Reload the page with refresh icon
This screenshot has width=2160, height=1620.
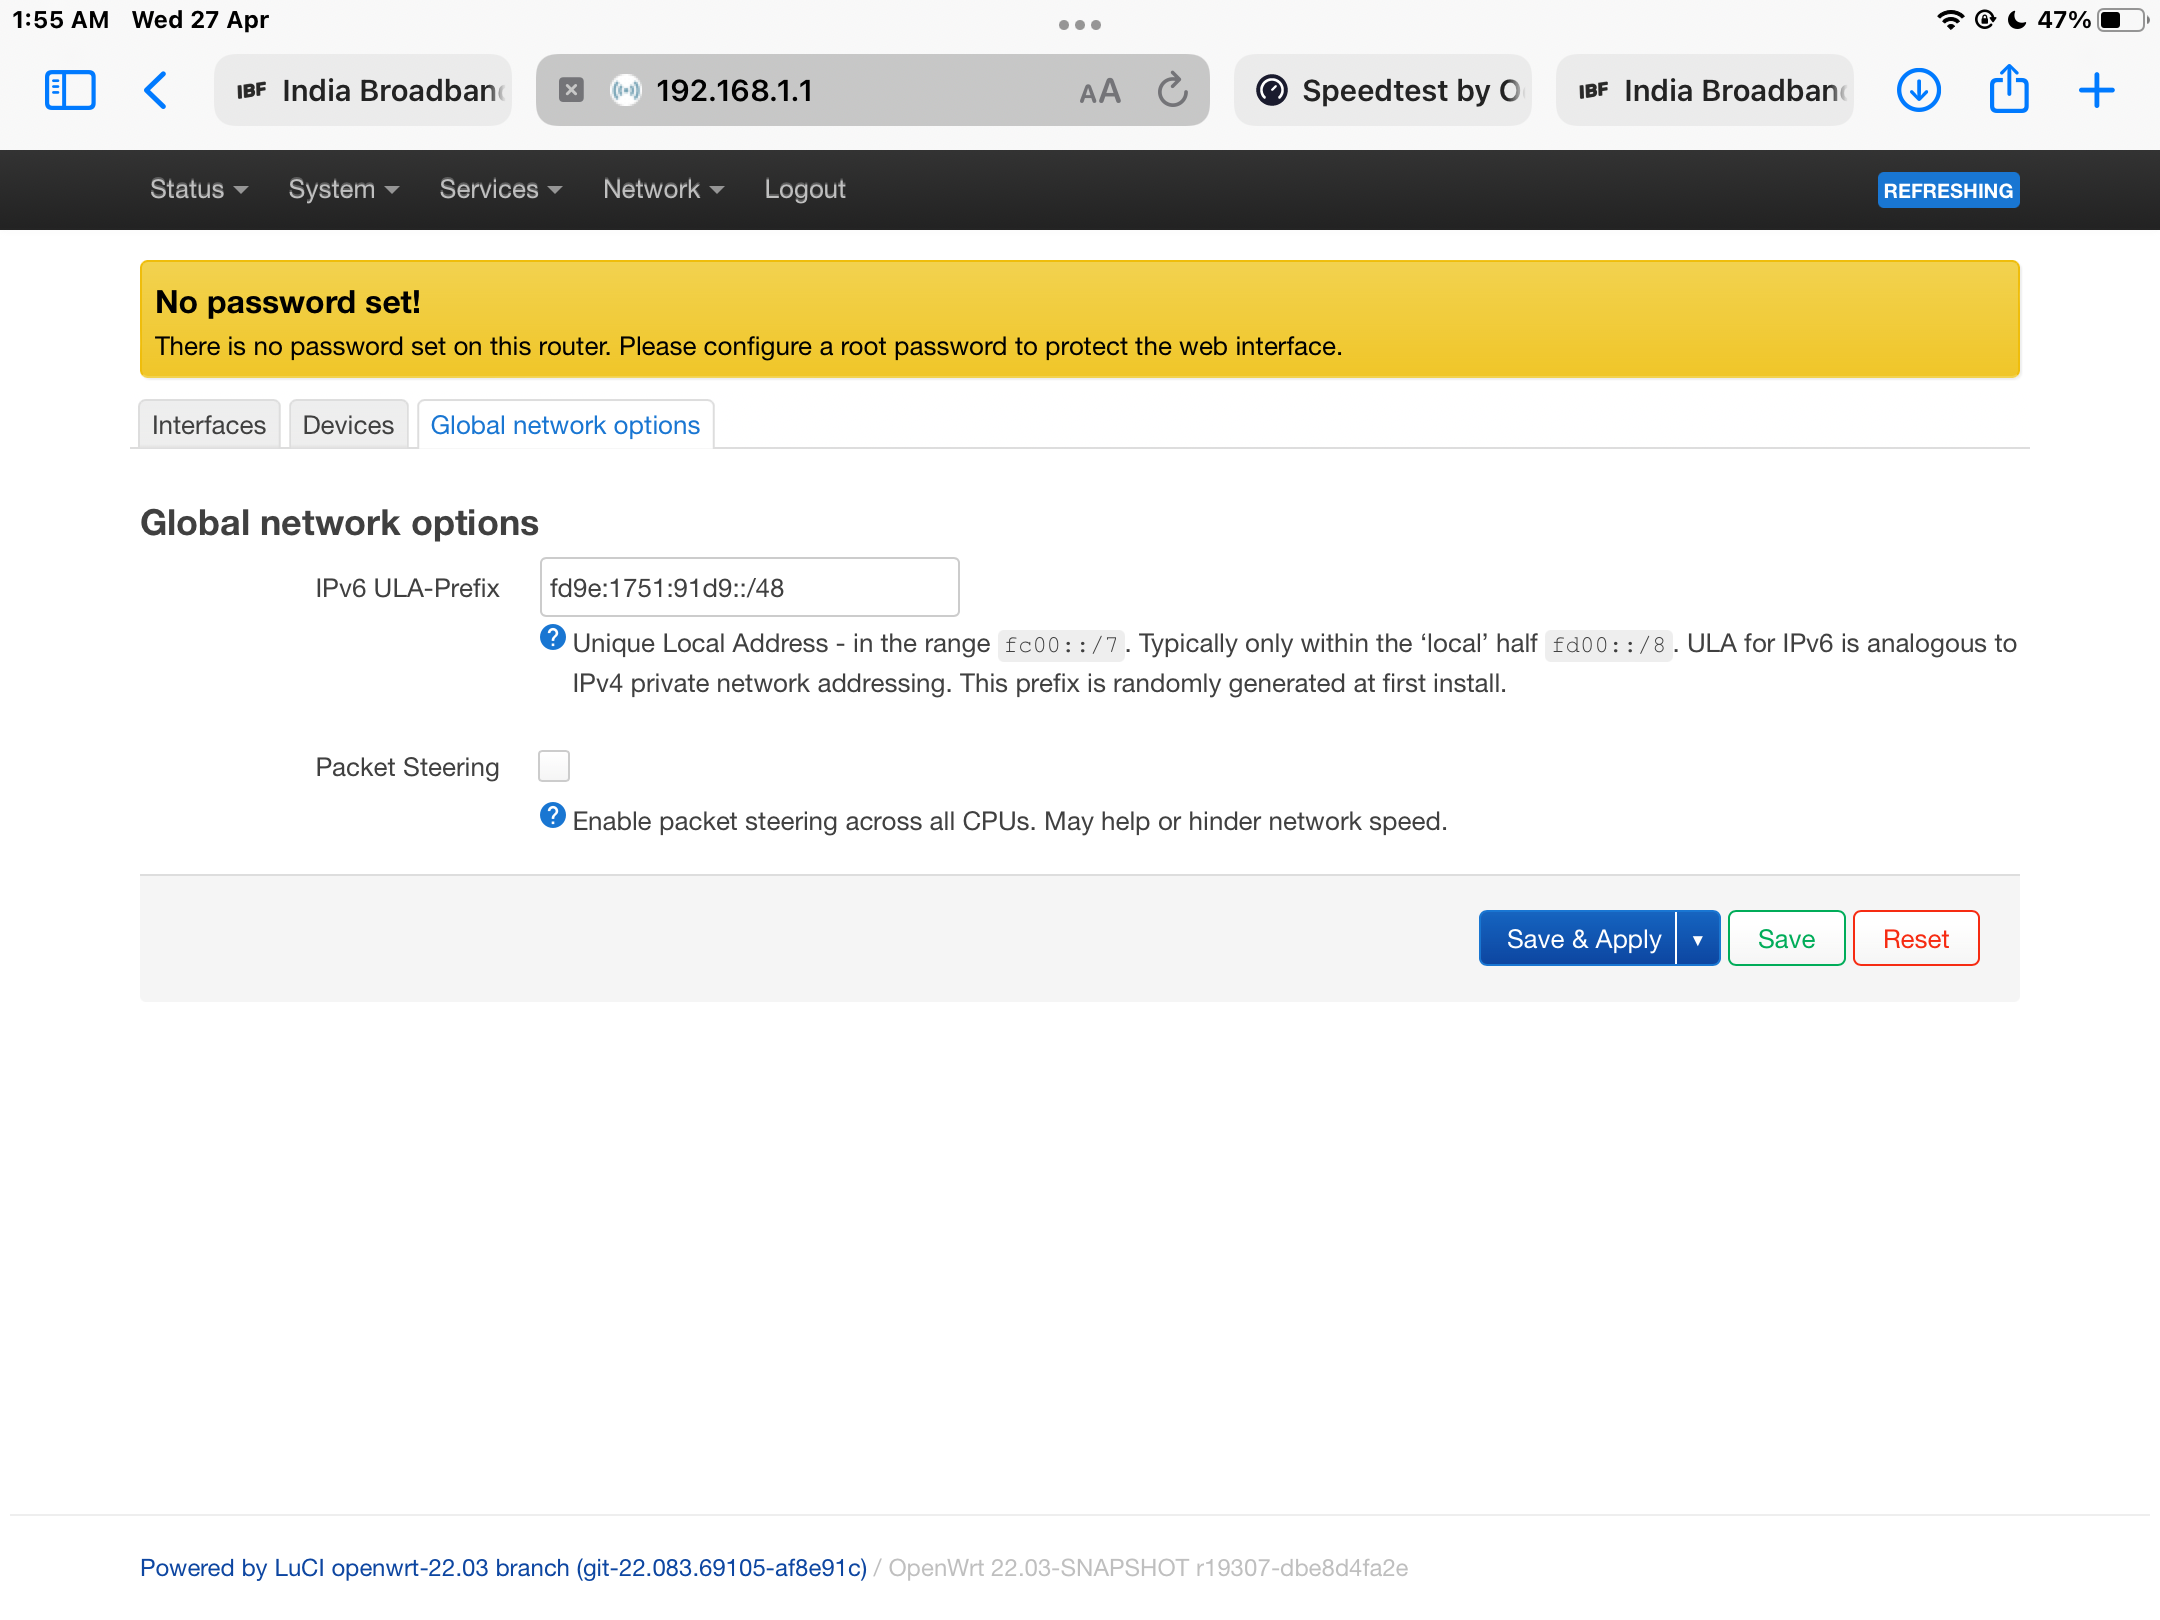point(1172,90)
